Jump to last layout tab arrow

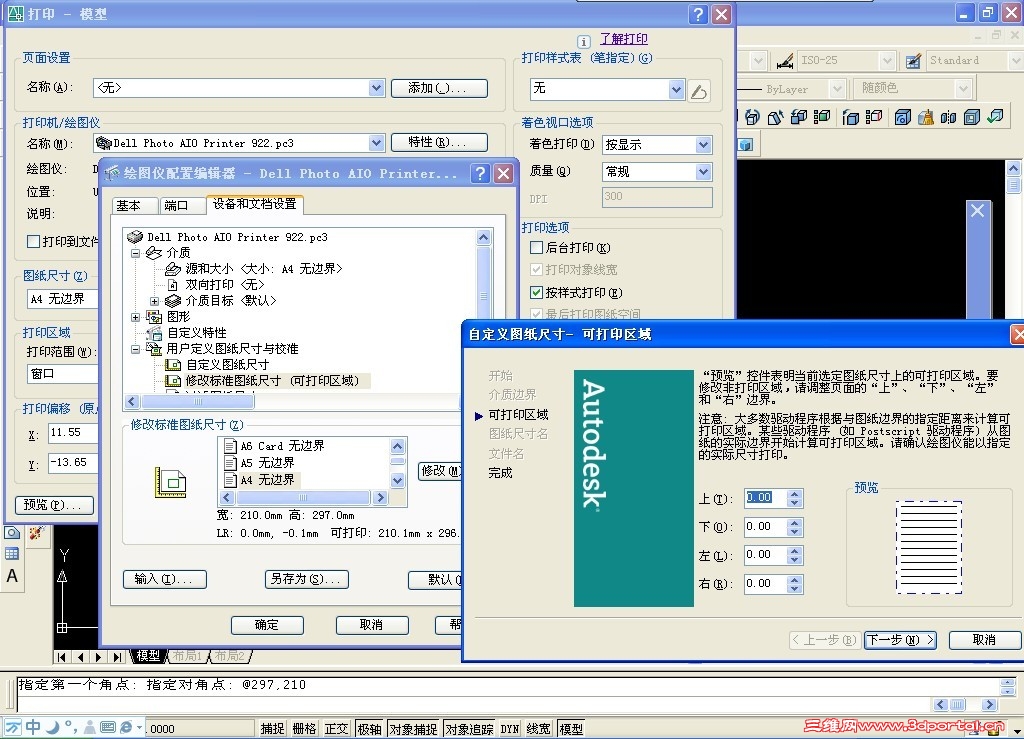(117, 657)
